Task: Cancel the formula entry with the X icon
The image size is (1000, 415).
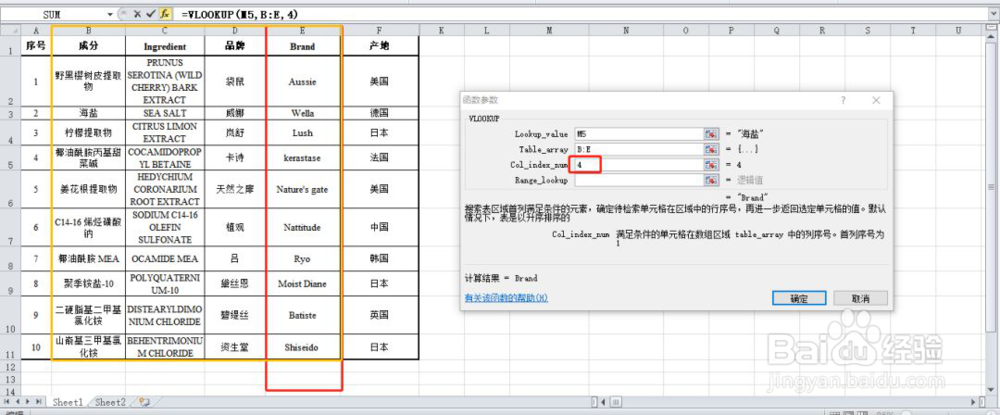Action: click(137, 13)
